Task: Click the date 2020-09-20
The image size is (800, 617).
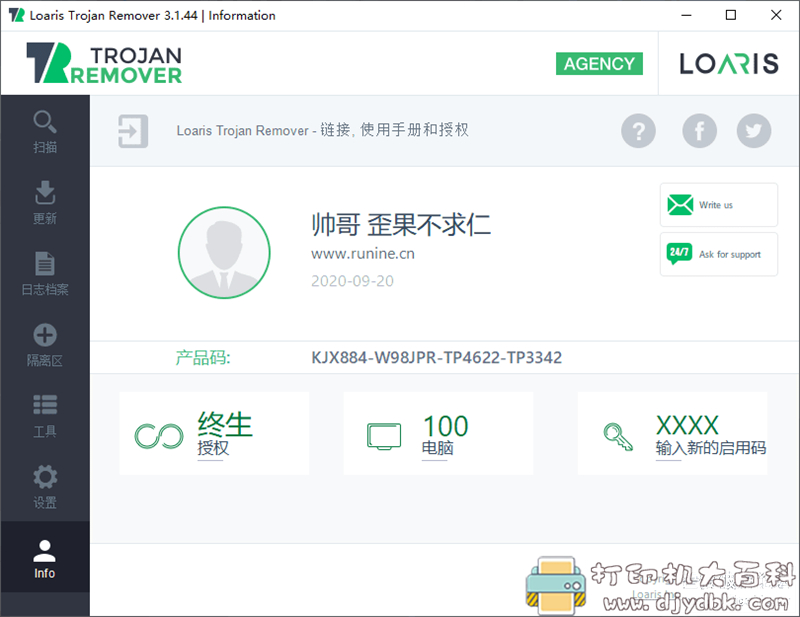Action: pyautogui.click(x=353, y=281)
